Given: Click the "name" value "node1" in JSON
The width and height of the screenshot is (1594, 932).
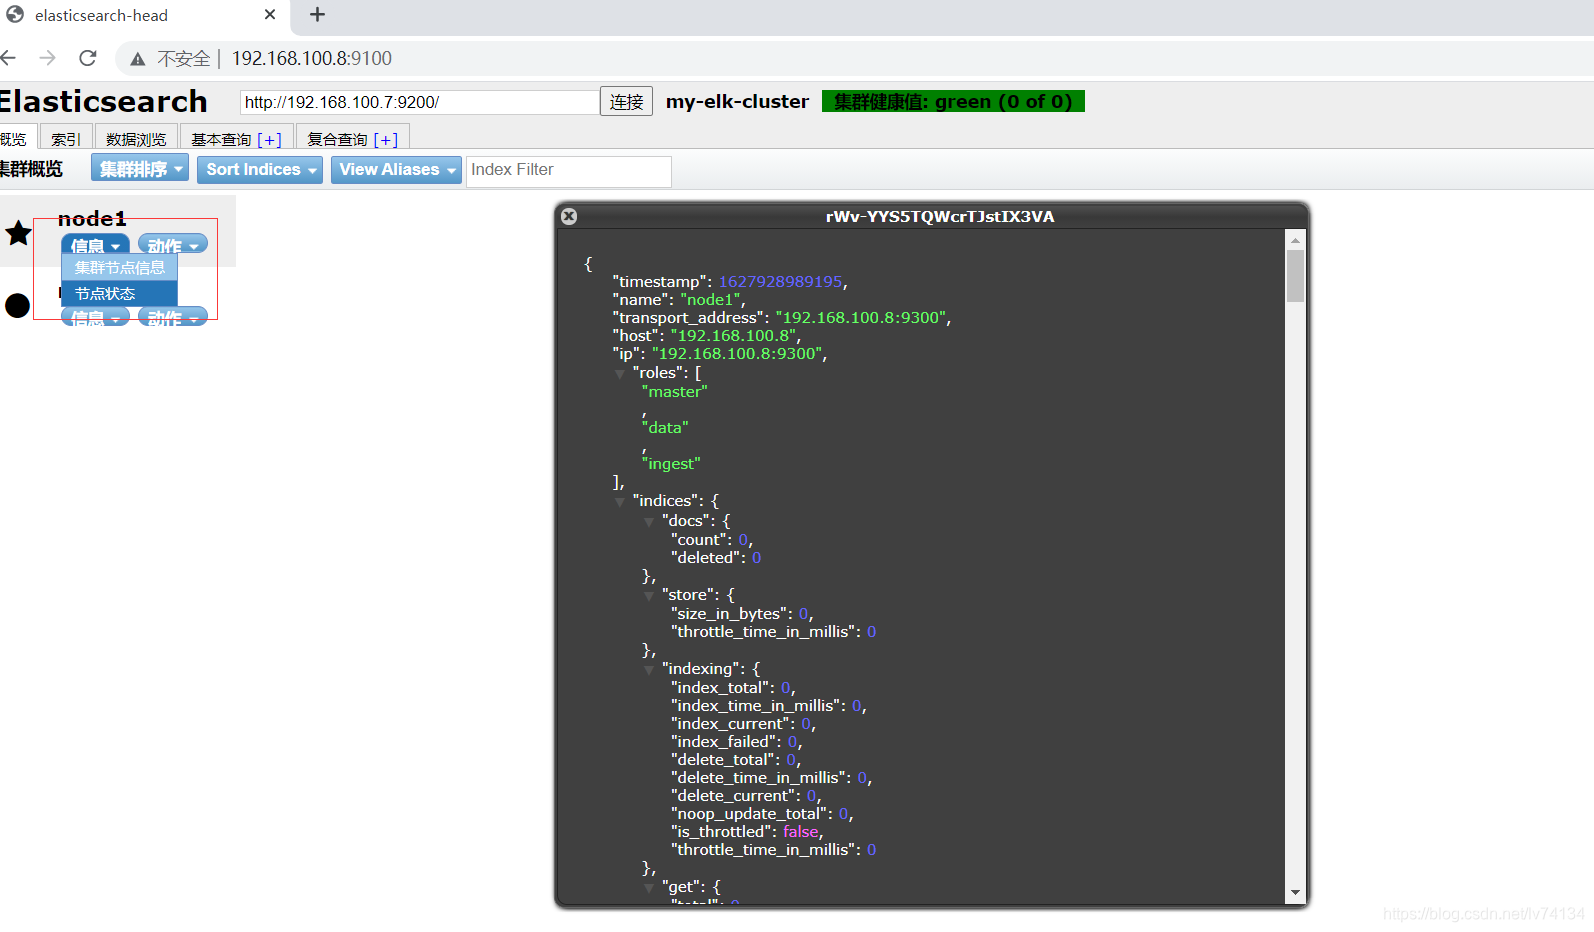Looking at the screenshot, I should pyautogui.click(x=710, y=300).
